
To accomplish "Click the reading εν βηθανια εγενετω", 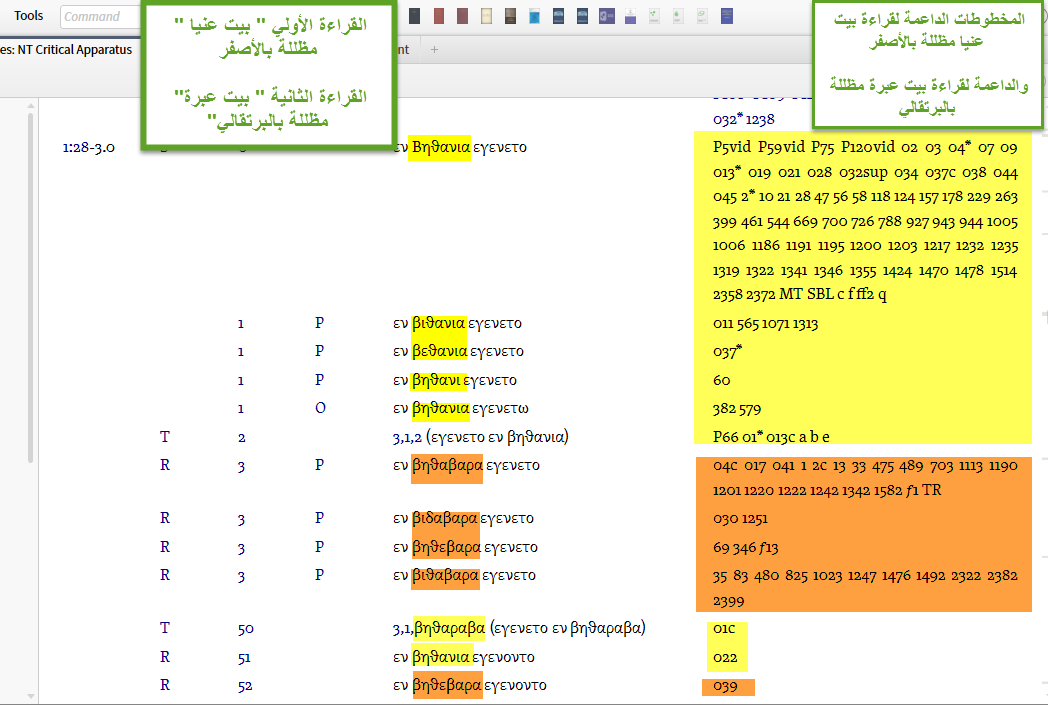I will pyautogui.click(x=461, y=408).
